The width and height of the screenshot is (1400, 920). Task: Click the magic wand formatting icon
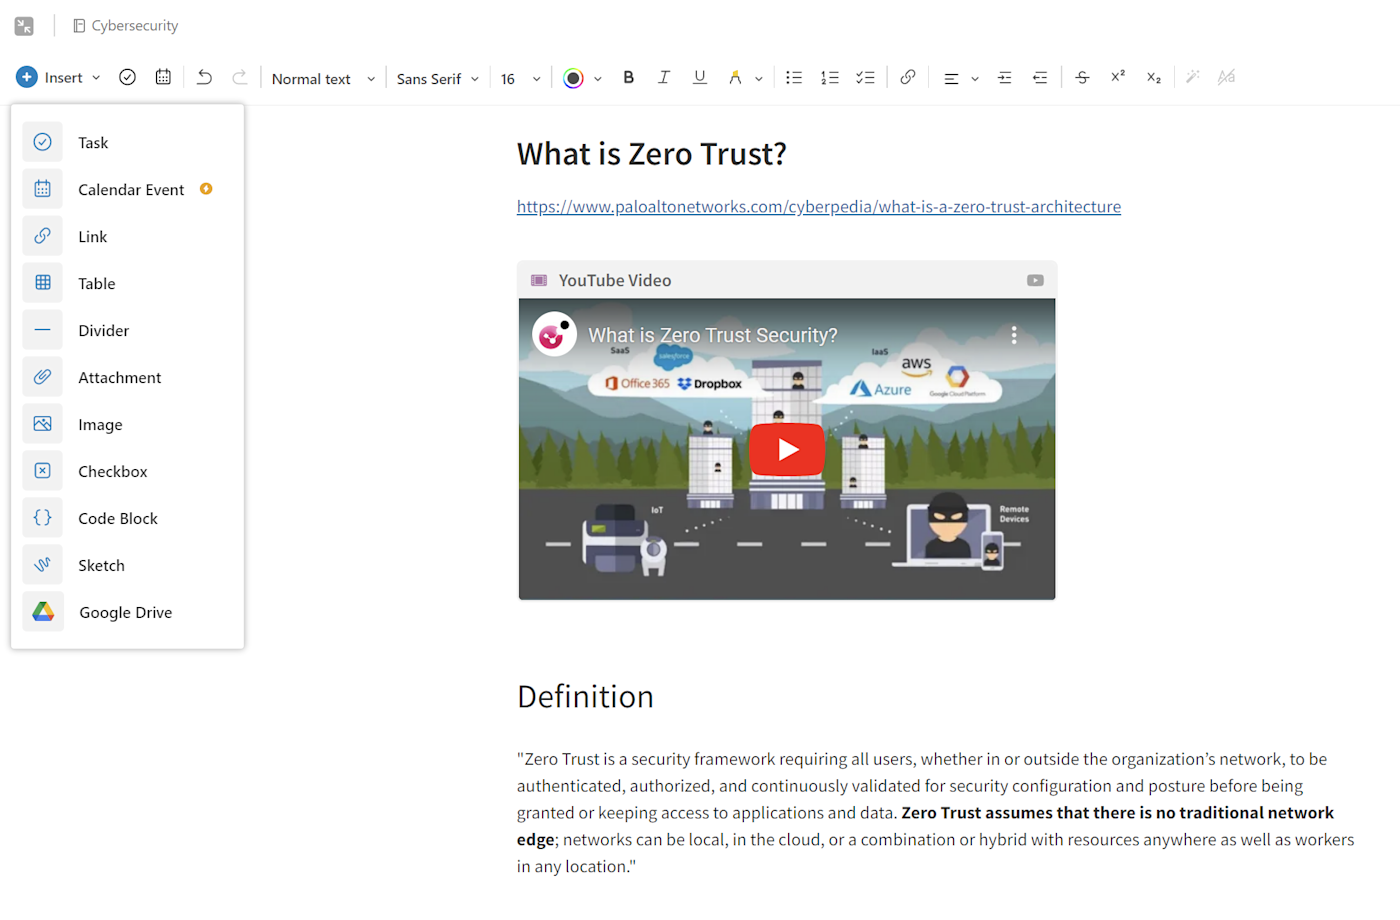[x=1193, y=77]
